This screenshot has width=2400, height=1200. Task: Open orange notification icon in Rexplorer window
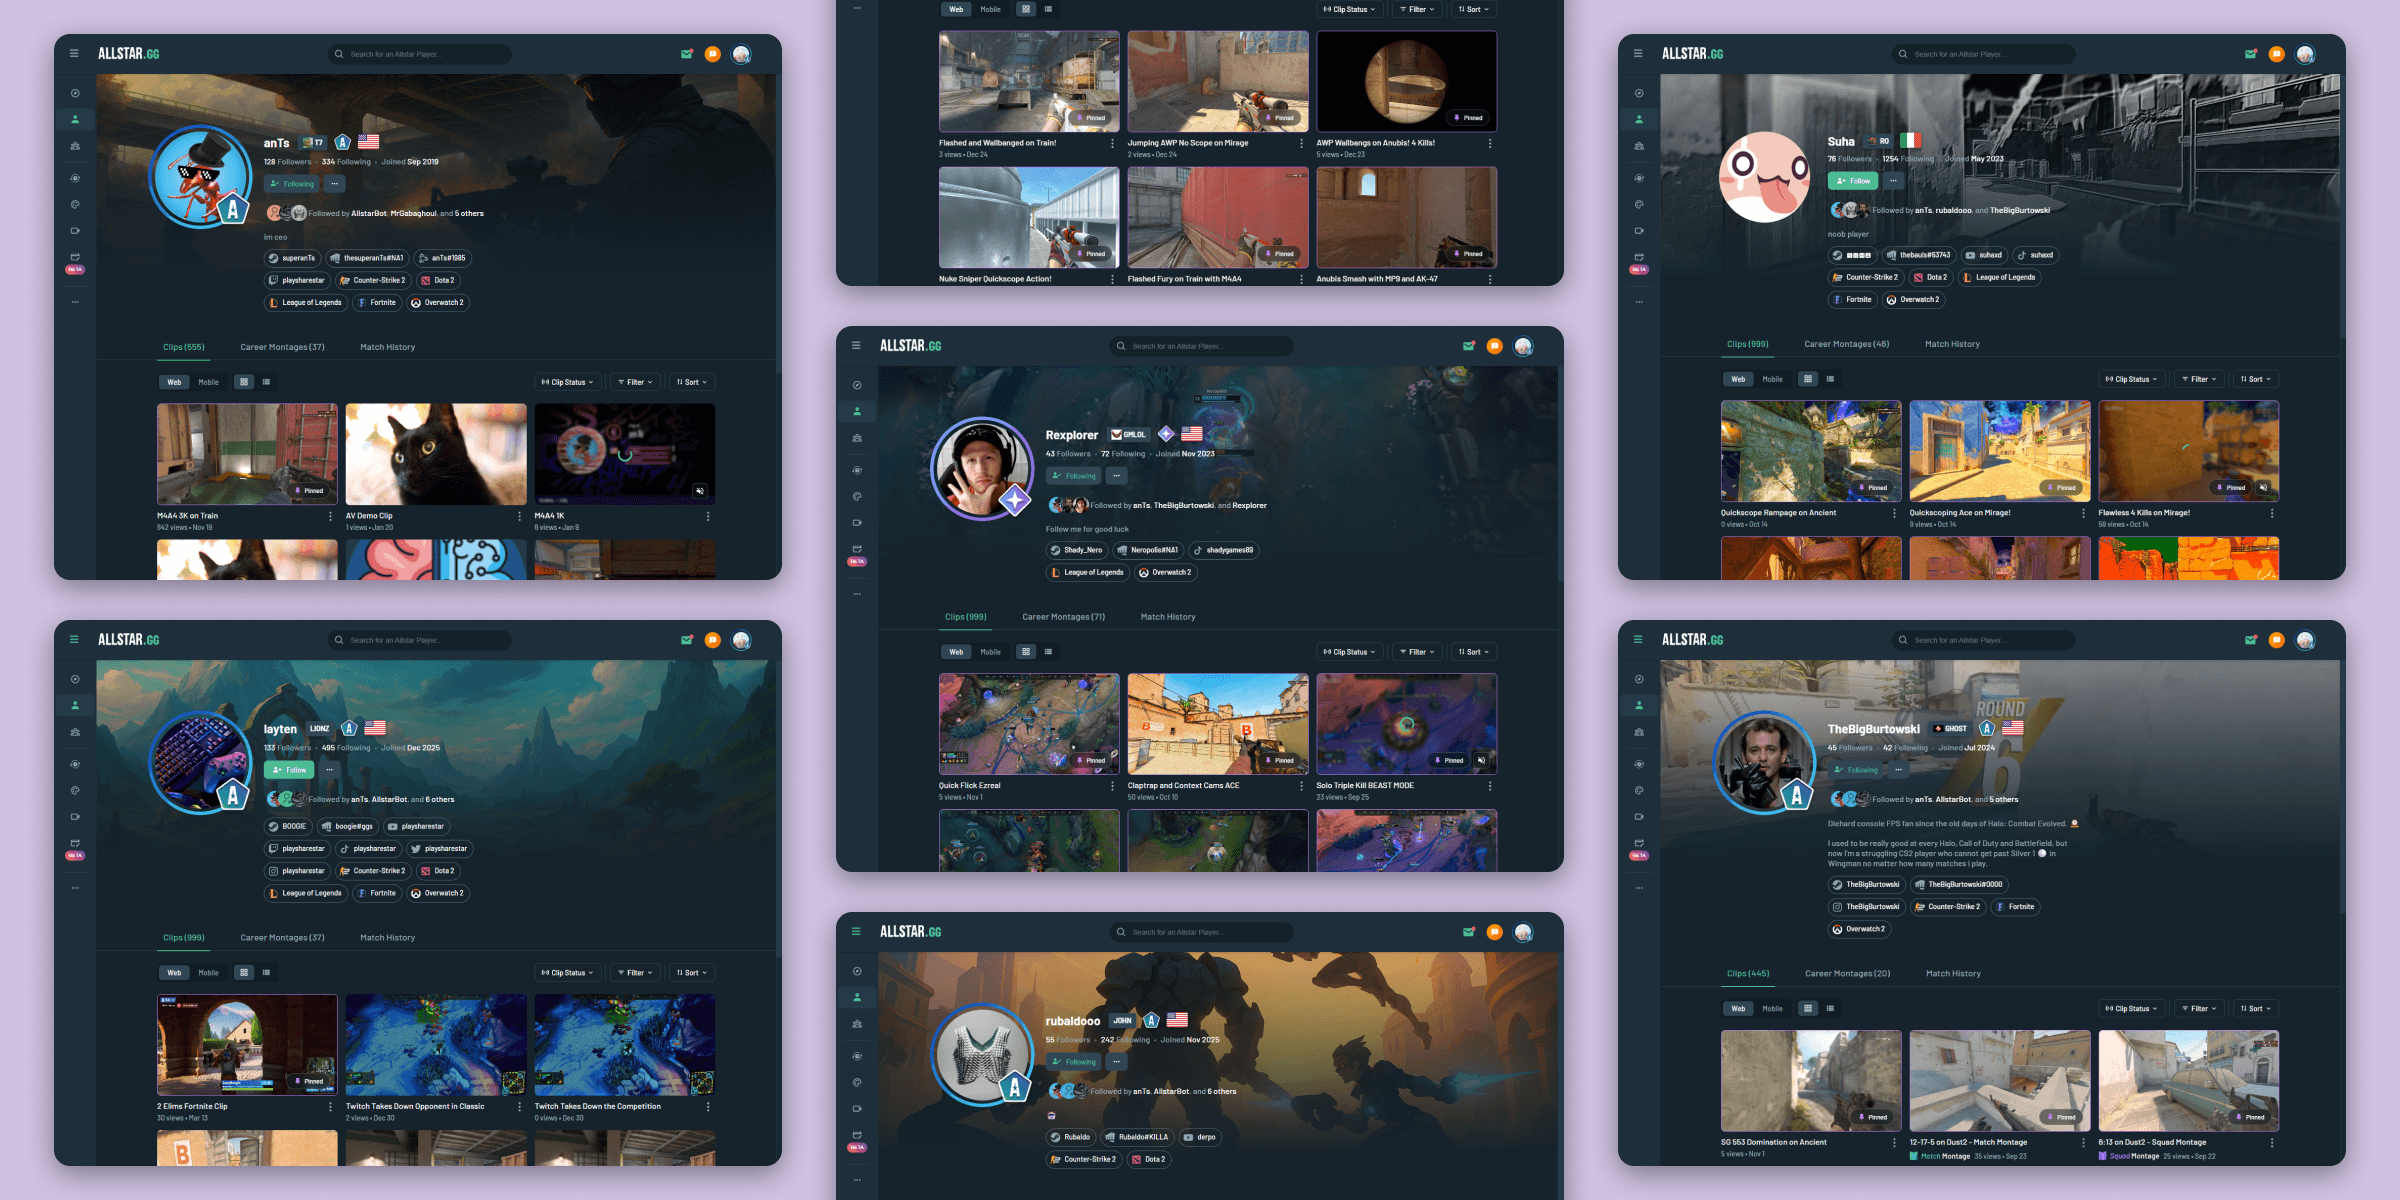[1494, 346]
